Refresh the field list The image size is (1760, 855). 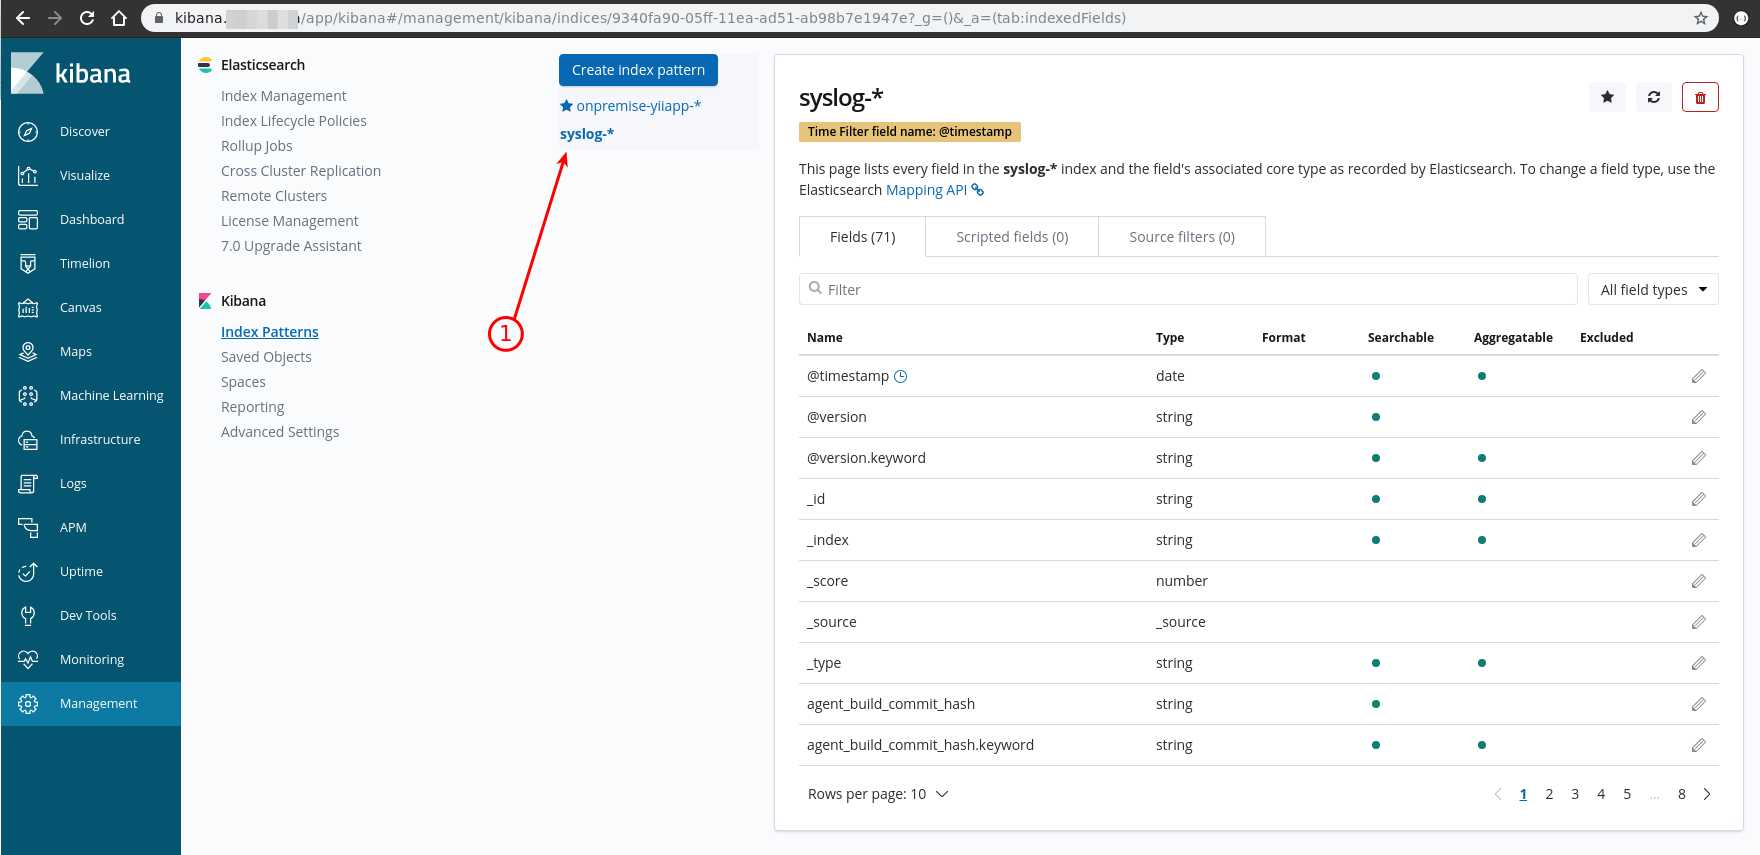(x=1654, y=97)
